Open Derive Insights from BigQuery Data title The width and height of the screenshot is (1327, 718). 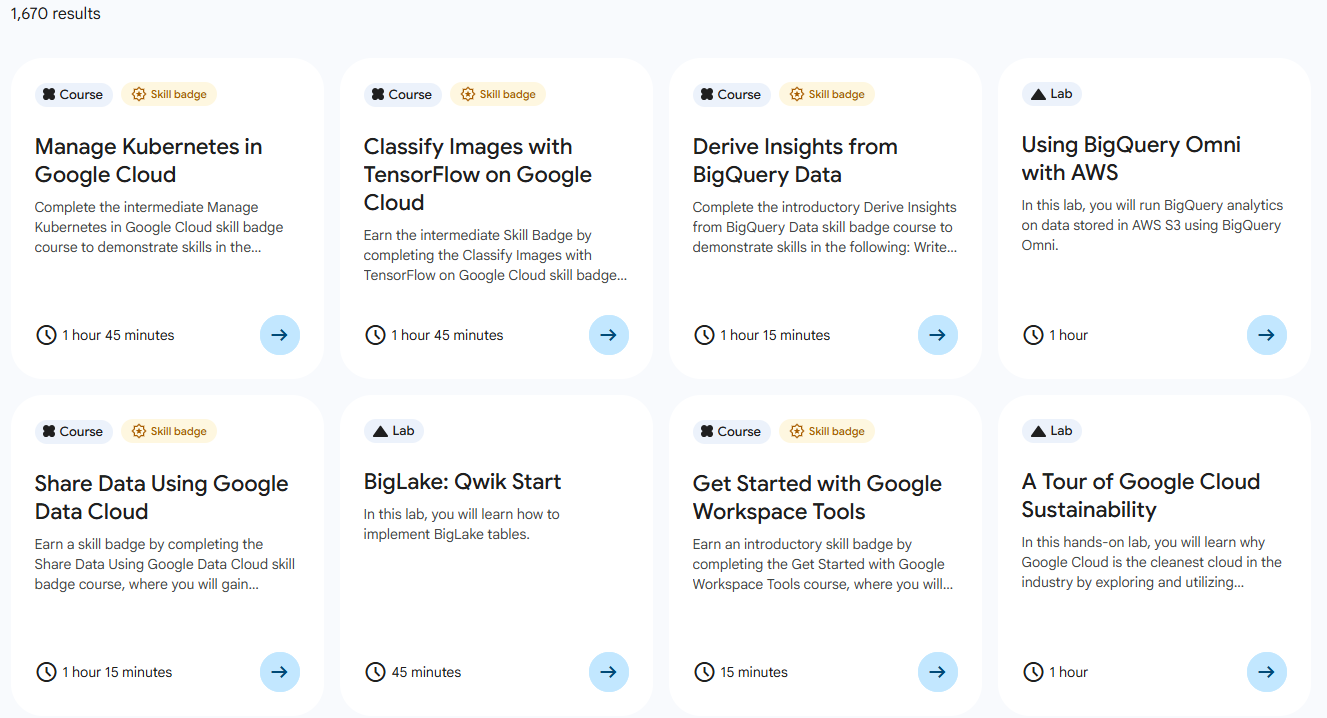pos(794,160)
